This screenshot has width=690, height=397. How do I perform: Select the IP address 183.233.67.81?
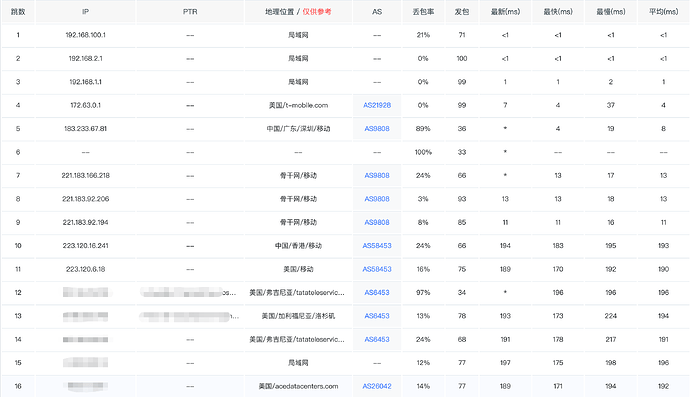pyautogui.click(x=85, y=129)
